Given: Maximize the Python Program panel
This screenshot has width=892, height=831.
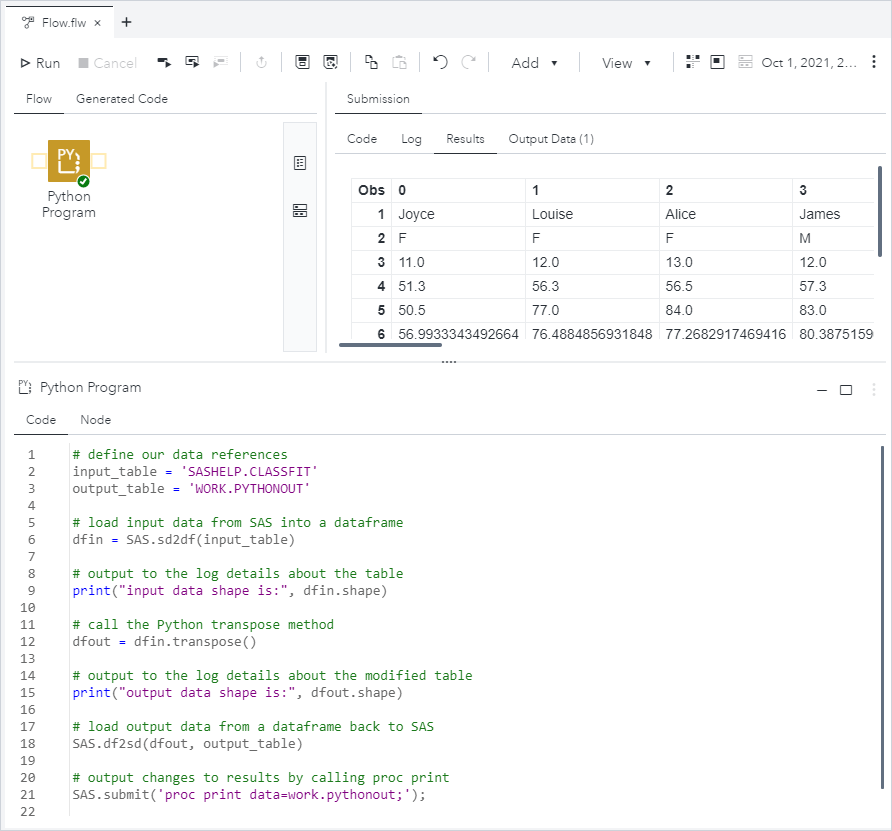Looking at the screenshot, I should click(x=846, y=389).
